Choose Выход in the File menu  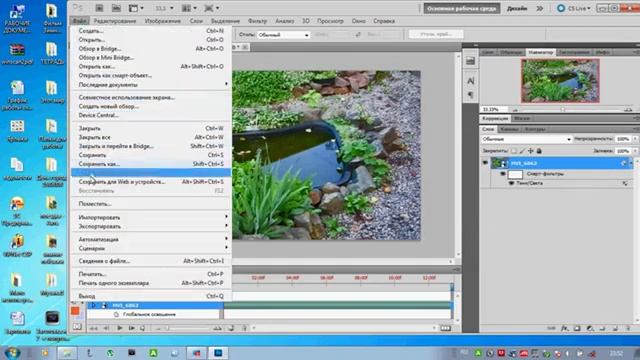pyautogui.click(x=151, y=296)
